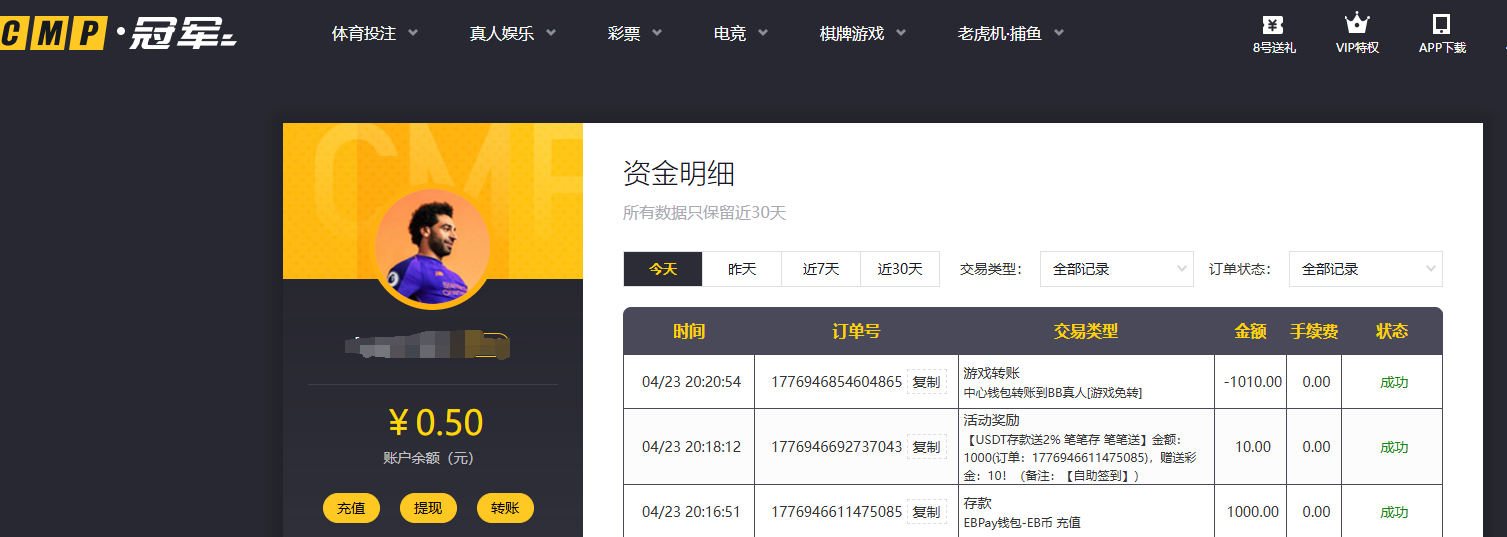Click 成功 status in the 活动奖励 row
The height and width of the screenshot is (537, 1507).
pos(1394,447)
